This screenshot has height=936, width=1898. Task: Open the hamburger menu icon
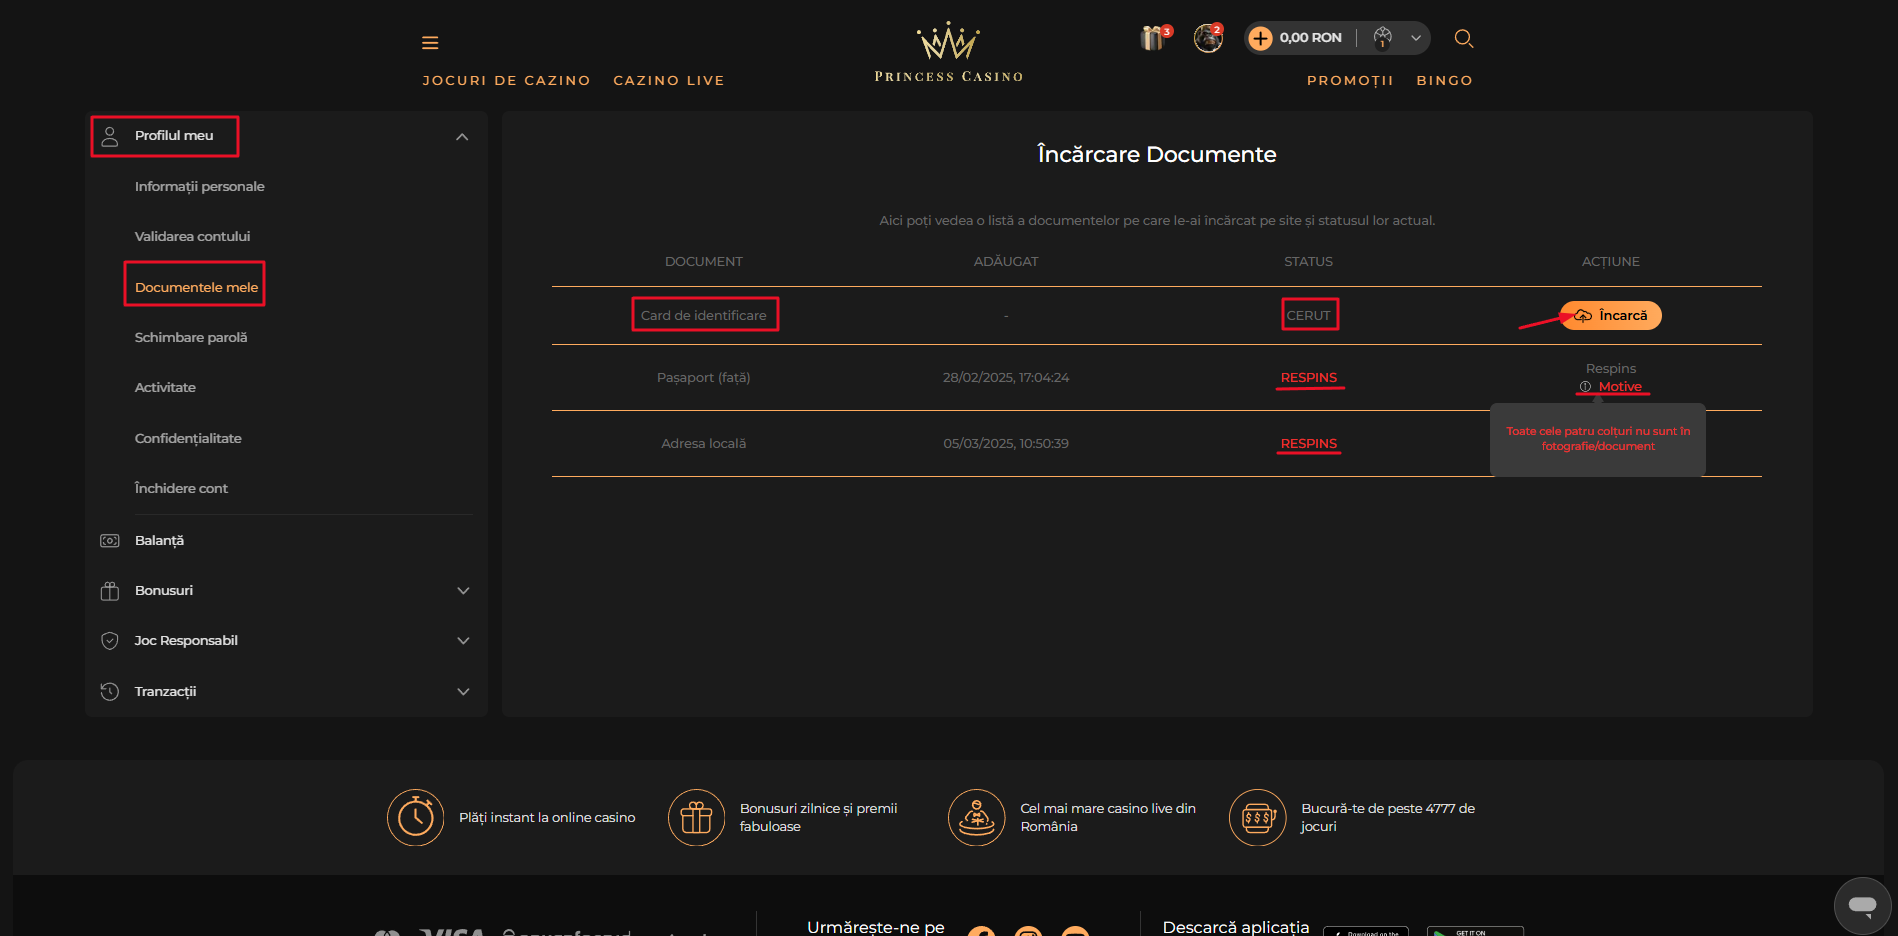pos(430,43)
